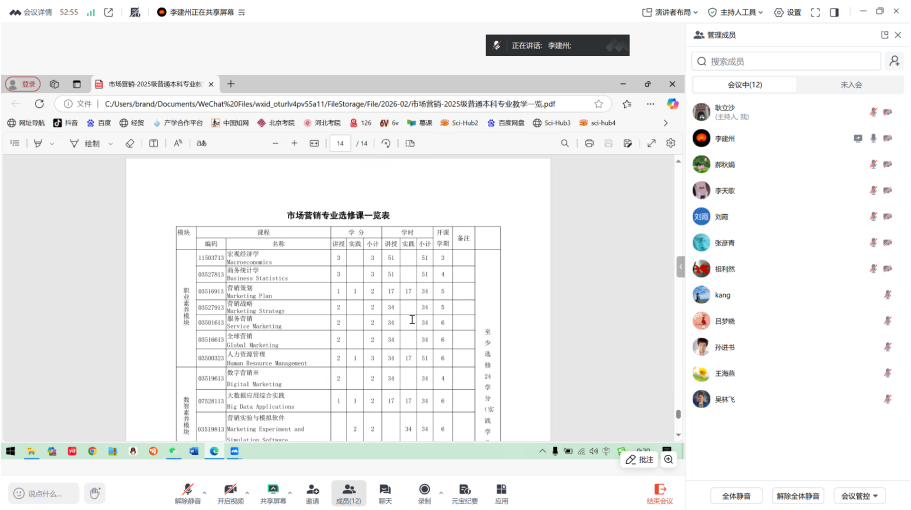This screenshot has width=911, height=510.
Task: Open 共享屏幕 screen sharing
Action: (272, 492)
